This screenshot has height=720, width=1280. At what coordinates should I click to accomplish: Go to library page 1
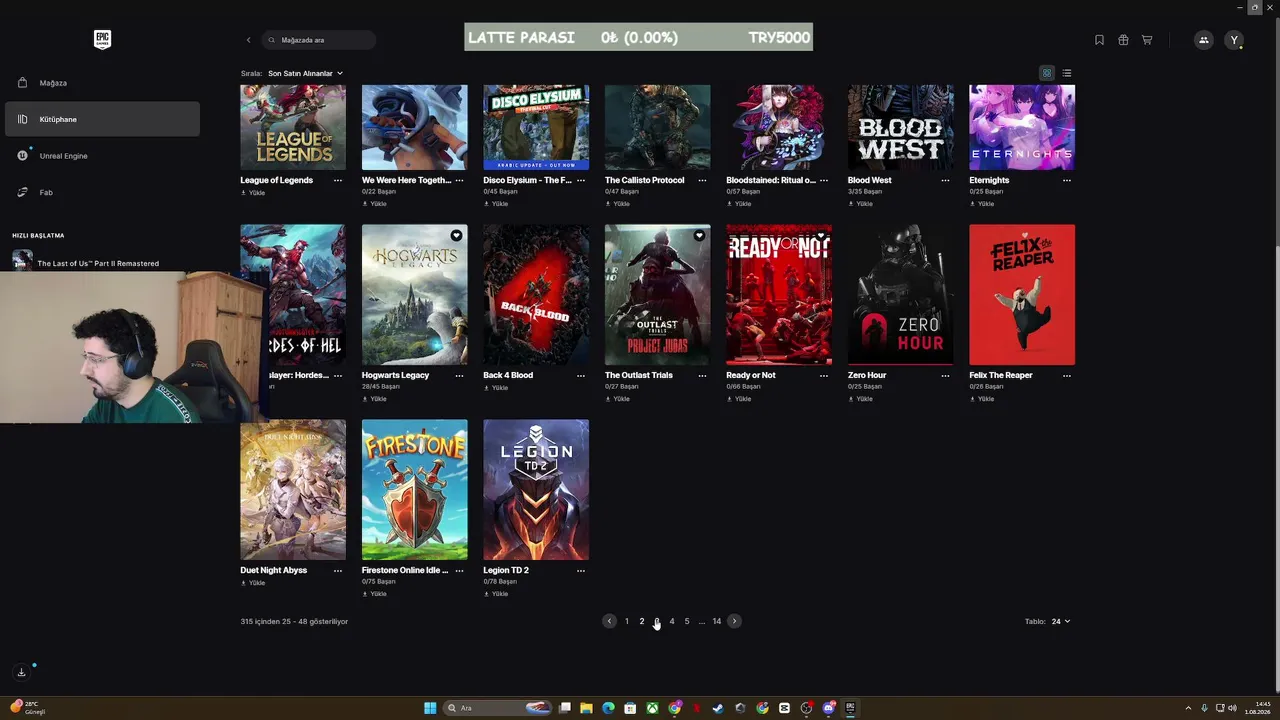point(627,621)
